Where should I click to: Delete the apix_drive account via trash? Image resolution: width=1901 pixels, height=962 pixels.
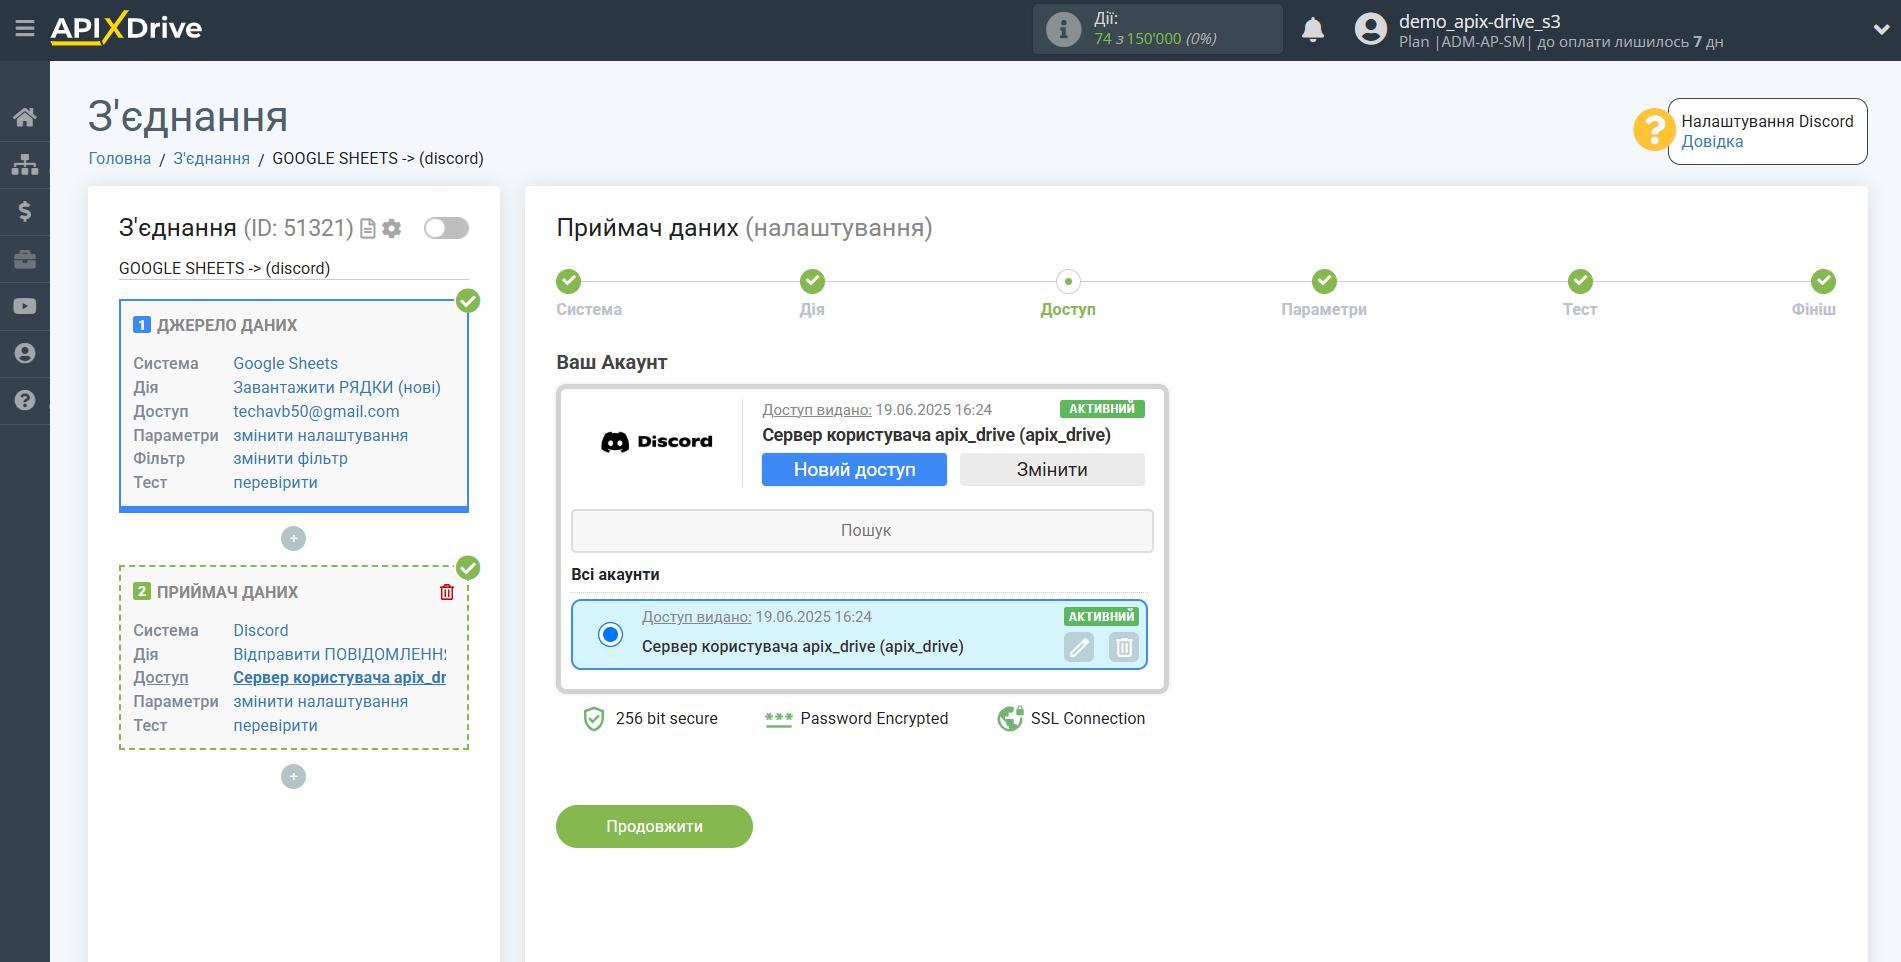click(x=1124, y=648)
